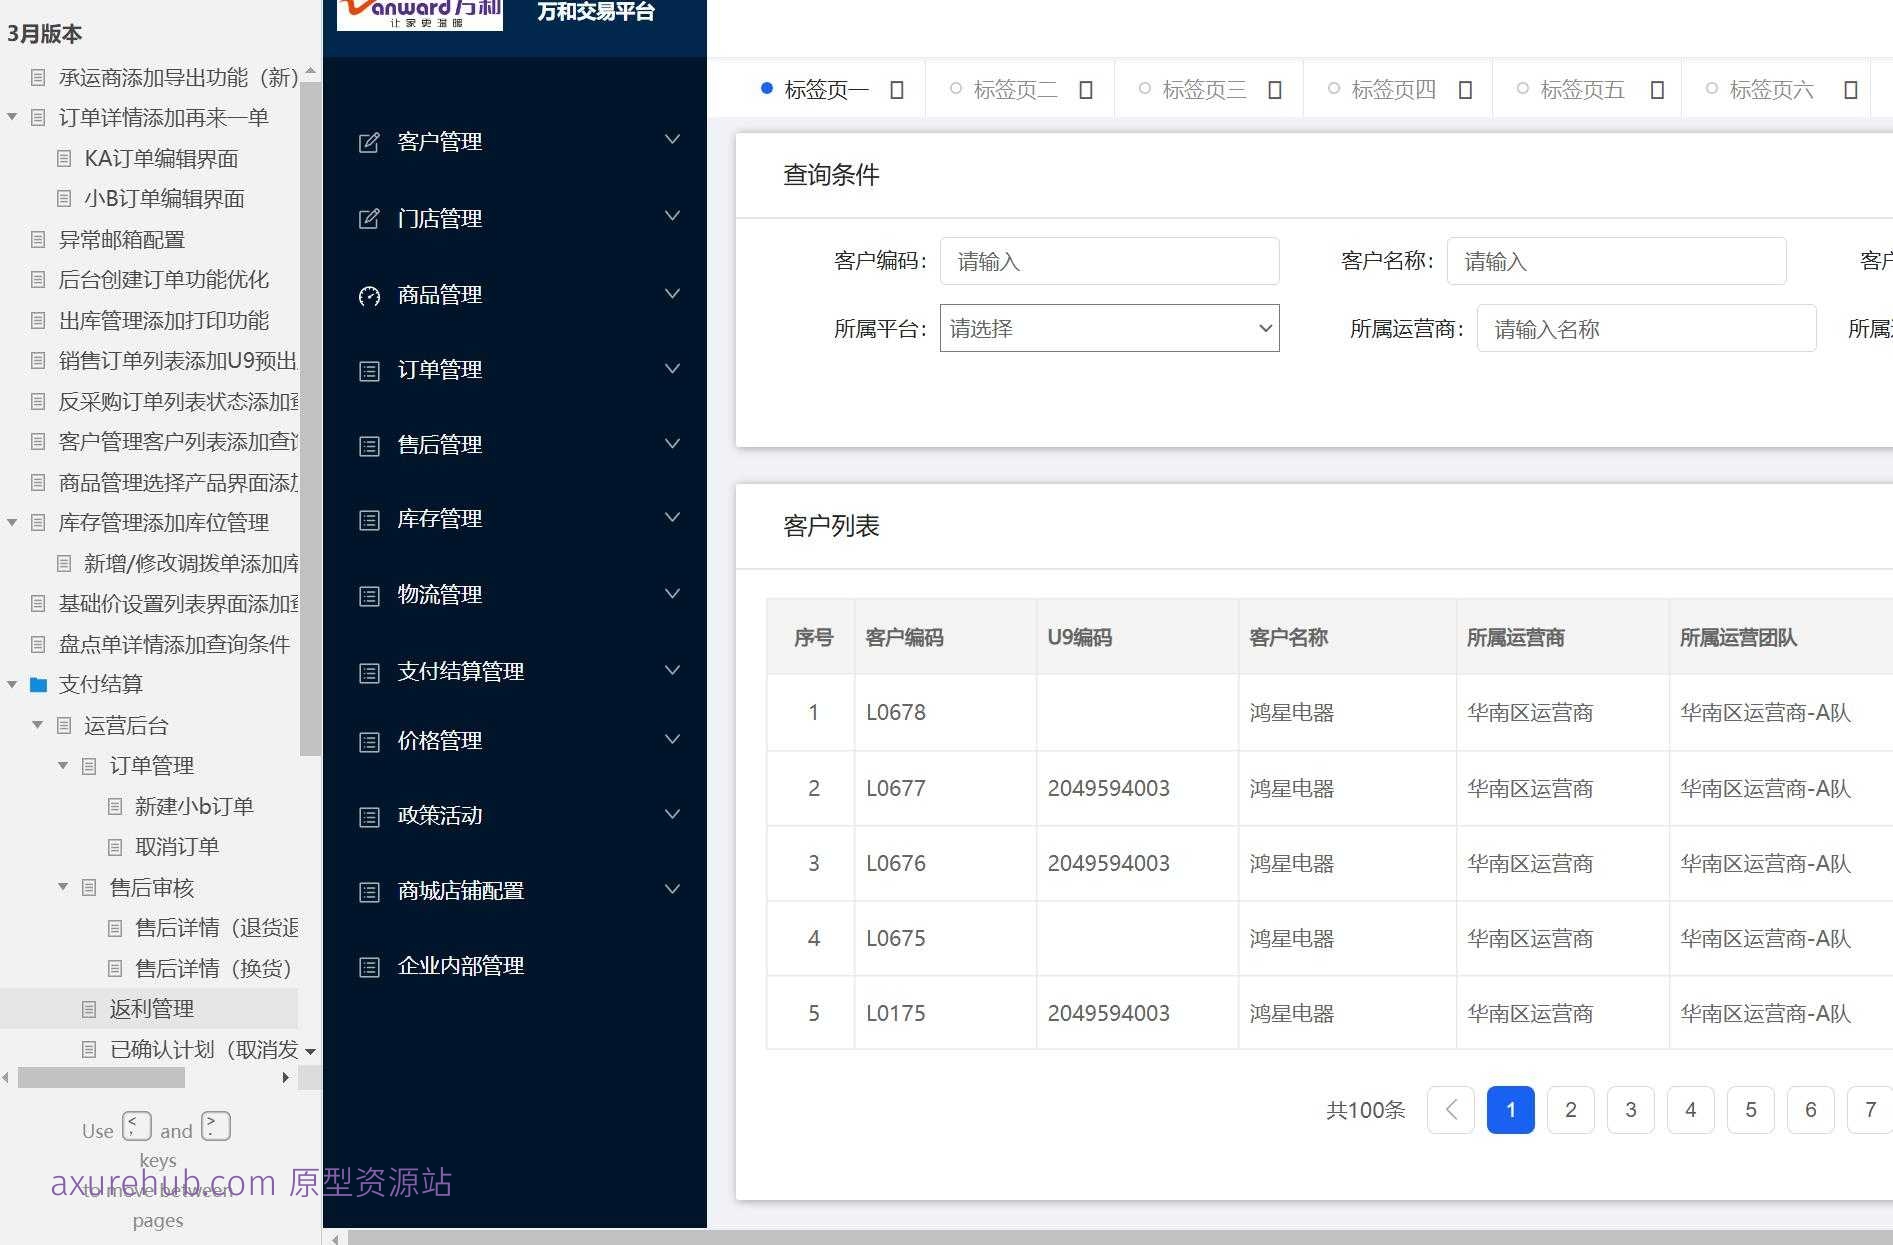Open 商品管理 via its circular icon
Screen dimensions: 1893x1245
pyautogui.click(x=367, y=295)
